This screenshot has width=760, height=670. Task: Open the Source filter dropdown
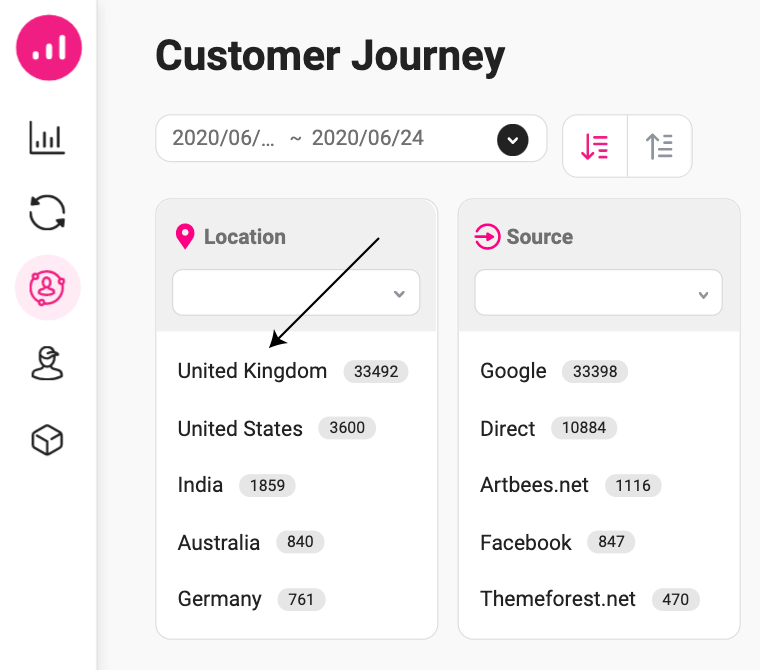599,293
